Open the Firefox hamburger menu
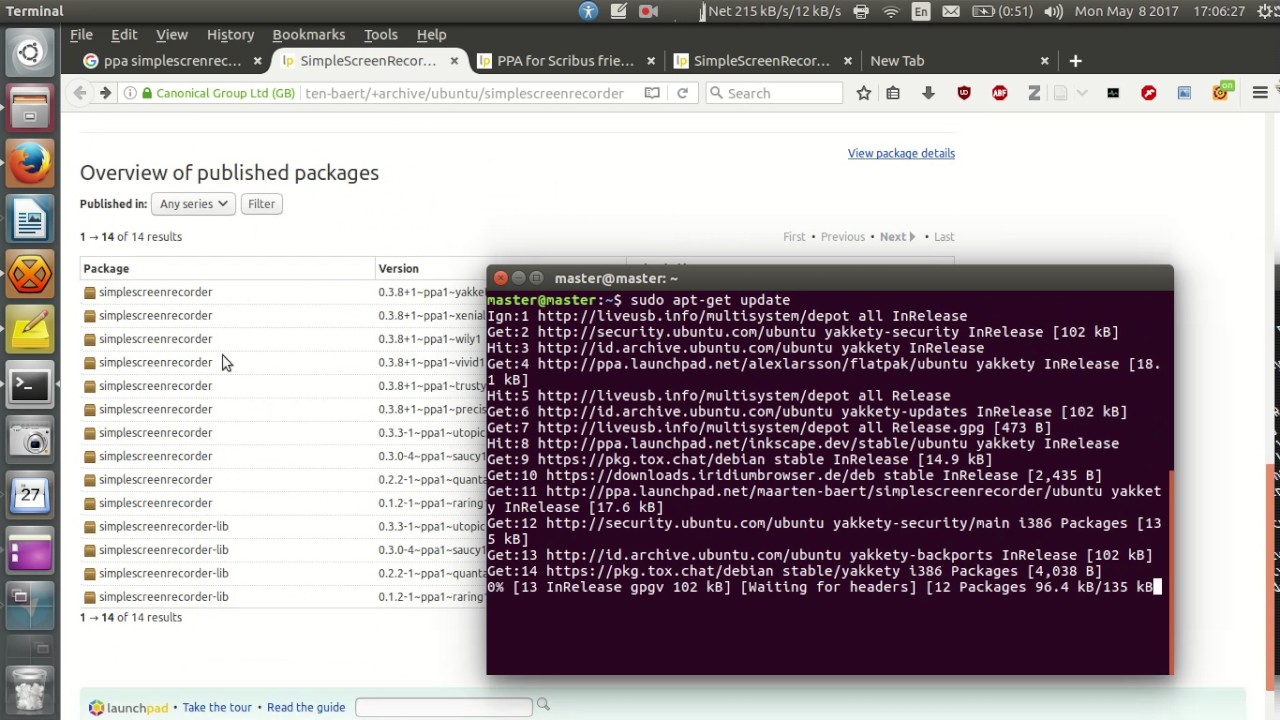 (x=1260, y=93)
